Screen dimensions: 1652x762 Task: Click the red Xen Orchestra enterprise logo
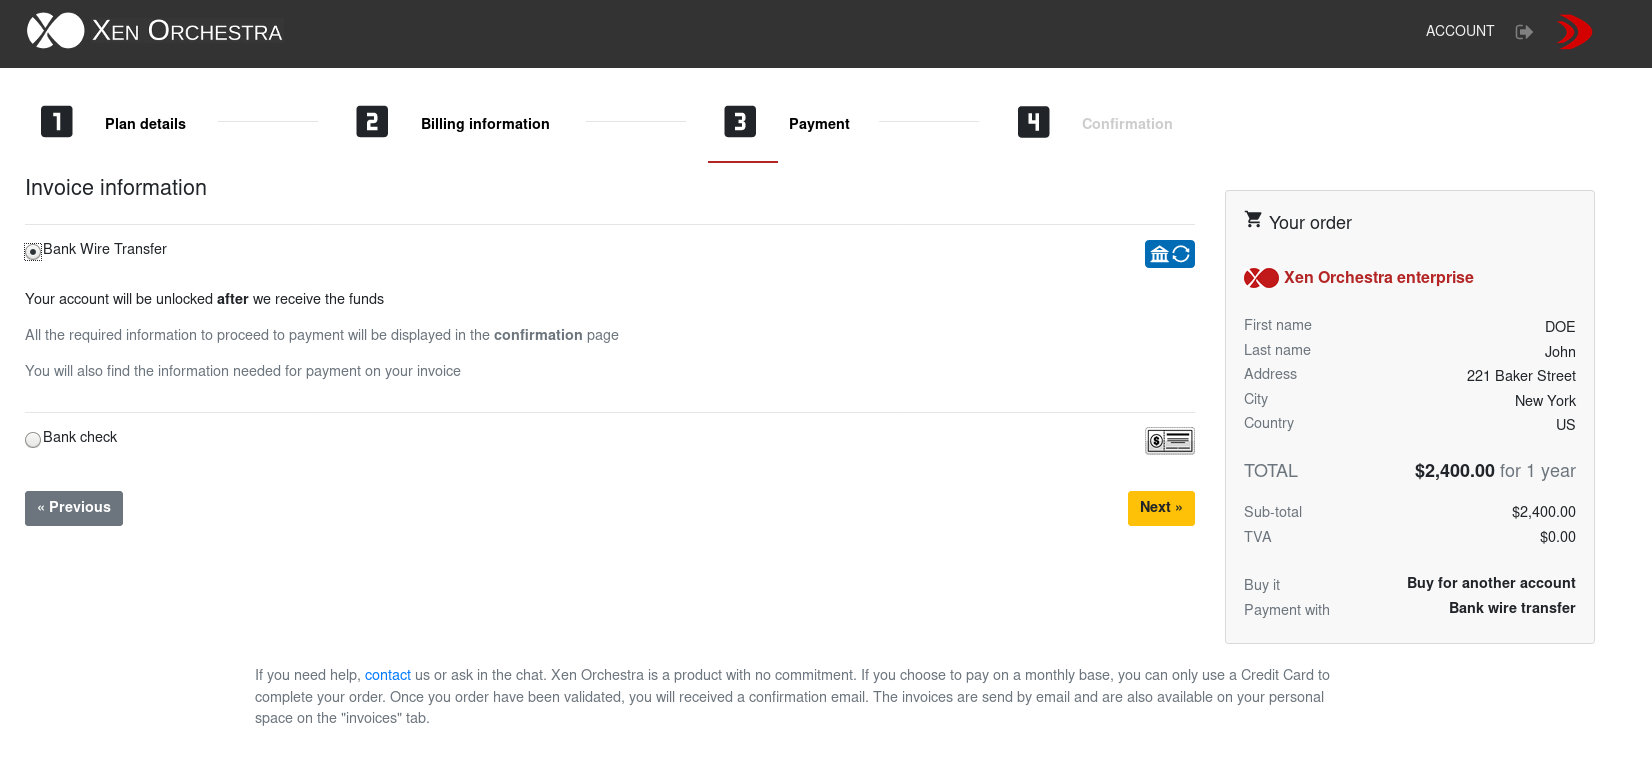(x=1261, y=278)
